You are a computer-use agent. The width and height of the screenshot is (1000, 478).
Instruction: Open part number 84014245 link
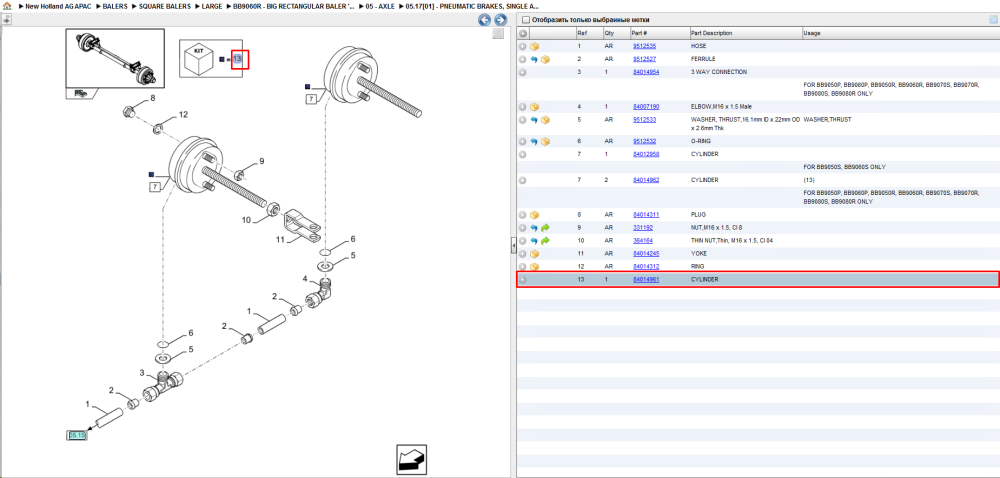(646, 254)
